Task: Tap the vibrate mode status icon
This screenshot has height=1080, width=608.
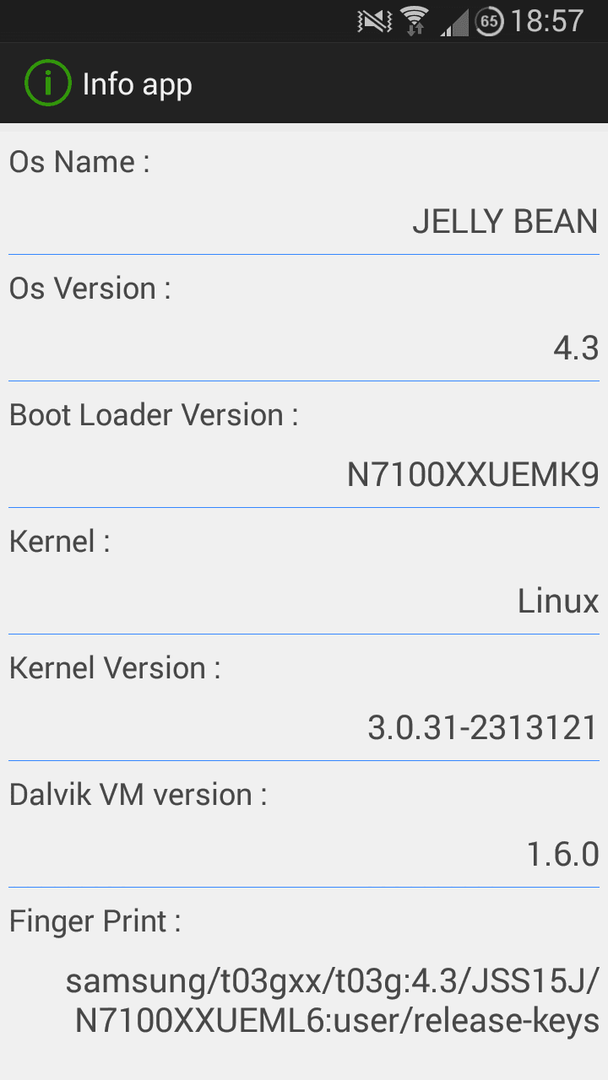Action: (375, 21)
